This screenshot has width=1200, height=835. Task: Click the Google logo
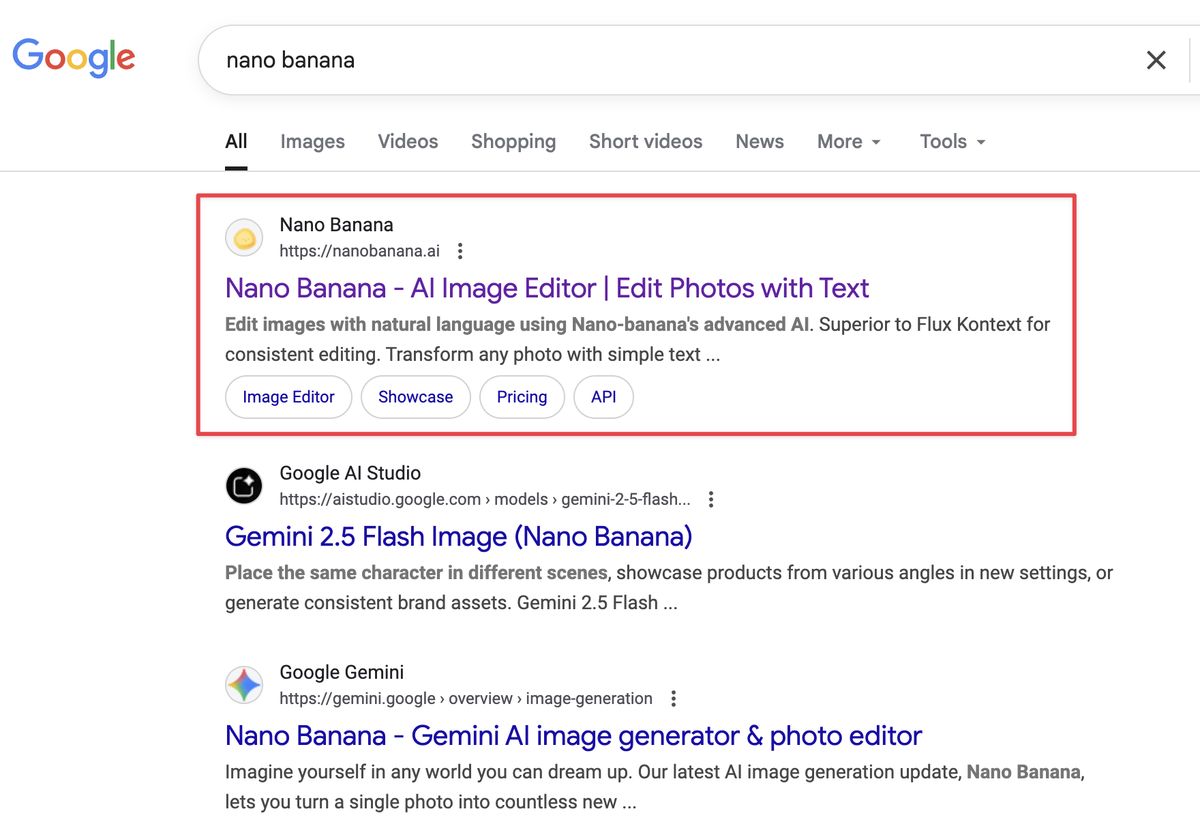[73, 57]
